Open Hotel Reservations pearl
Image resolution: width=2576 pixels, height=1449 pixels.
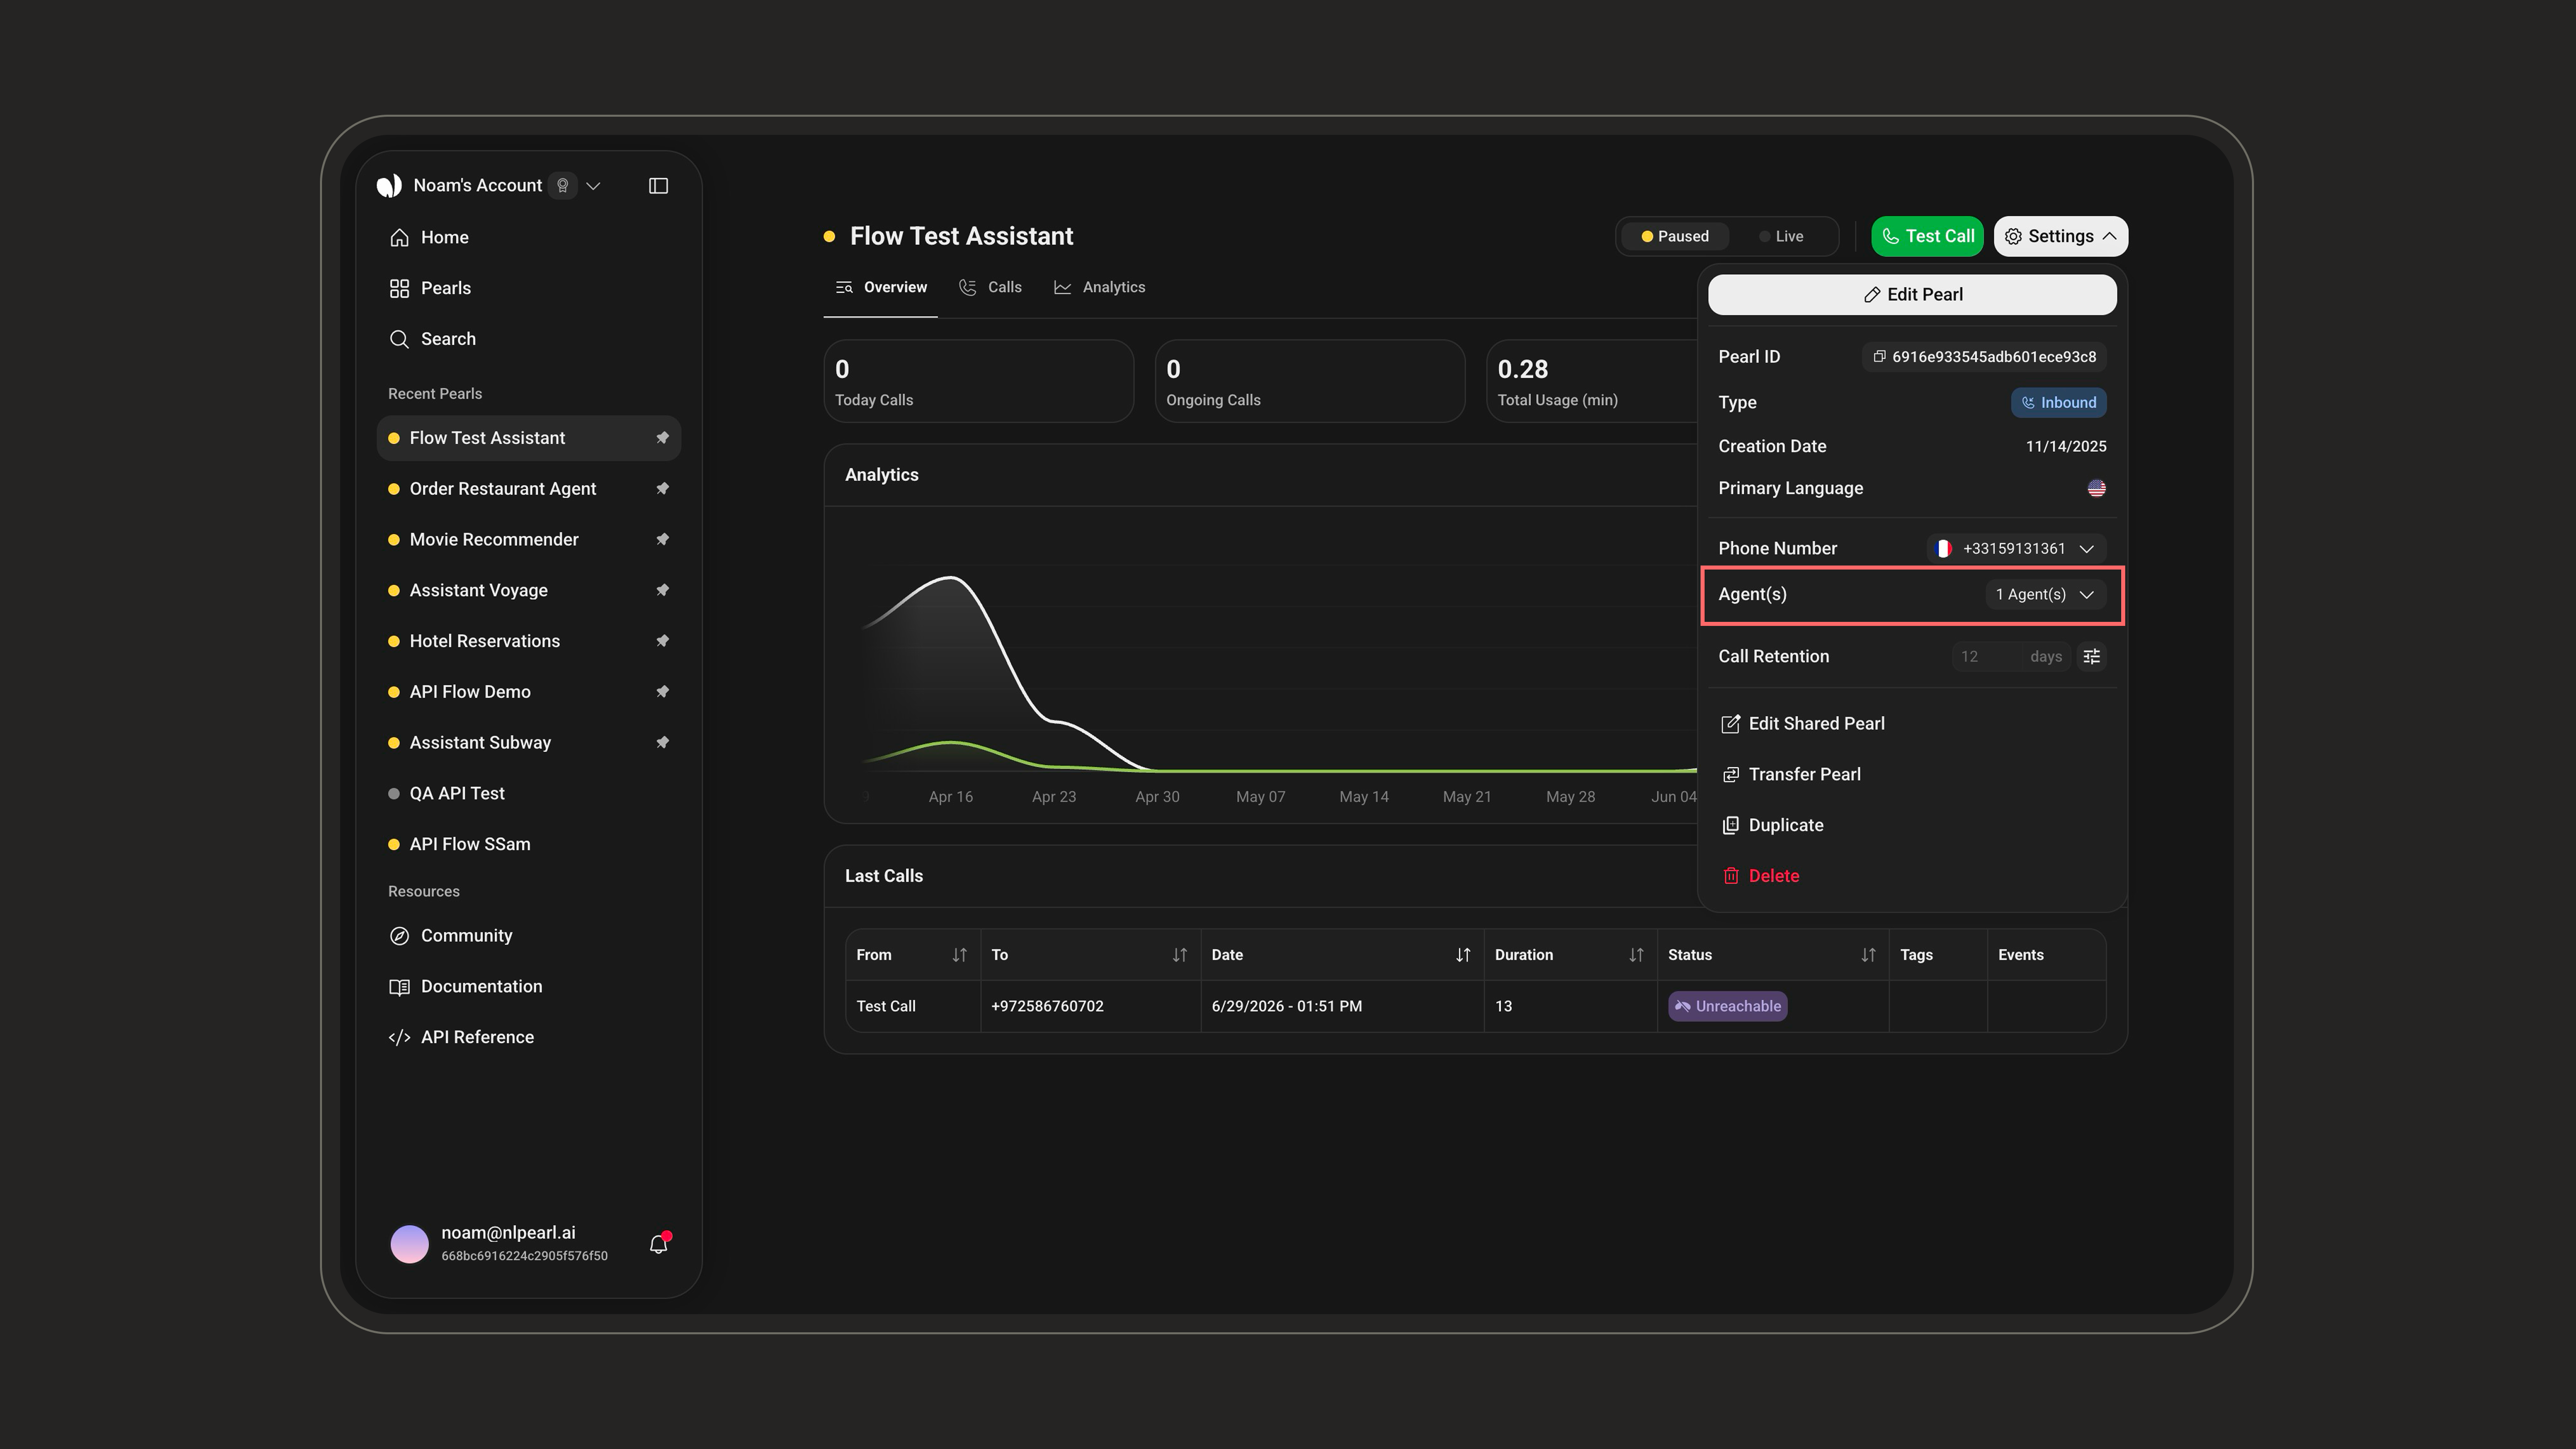(485, 641)
